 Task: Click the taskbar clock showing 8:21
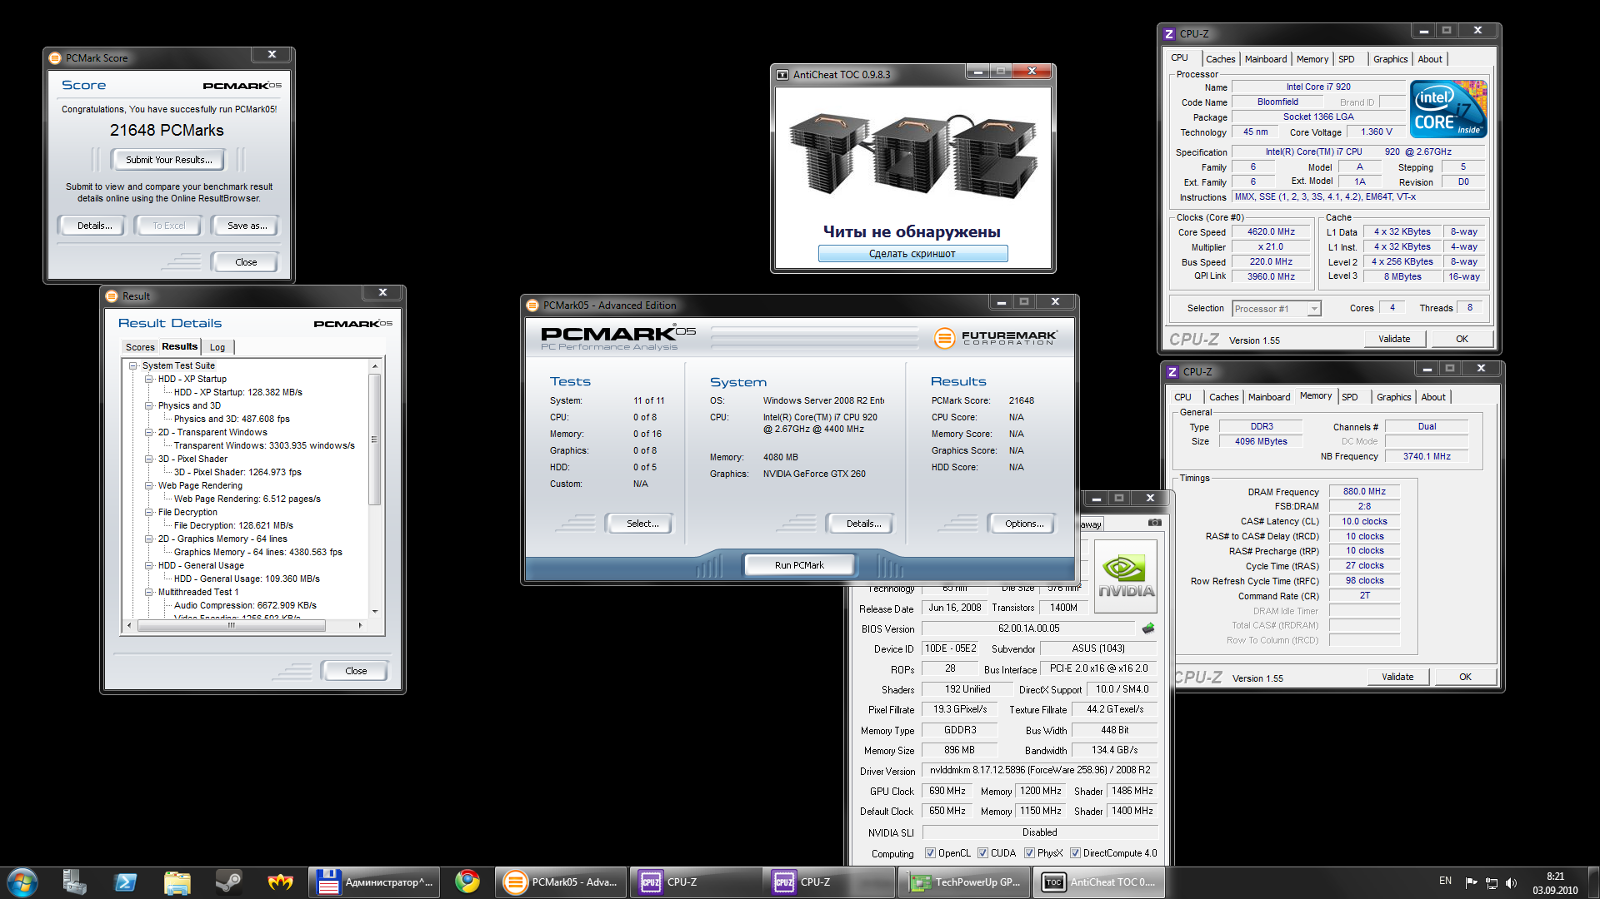click(1555, 883)
